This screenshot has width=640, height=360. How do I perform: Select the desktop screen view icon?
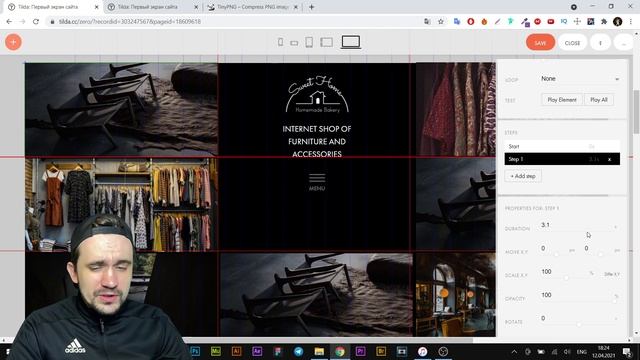coord(351,42)
